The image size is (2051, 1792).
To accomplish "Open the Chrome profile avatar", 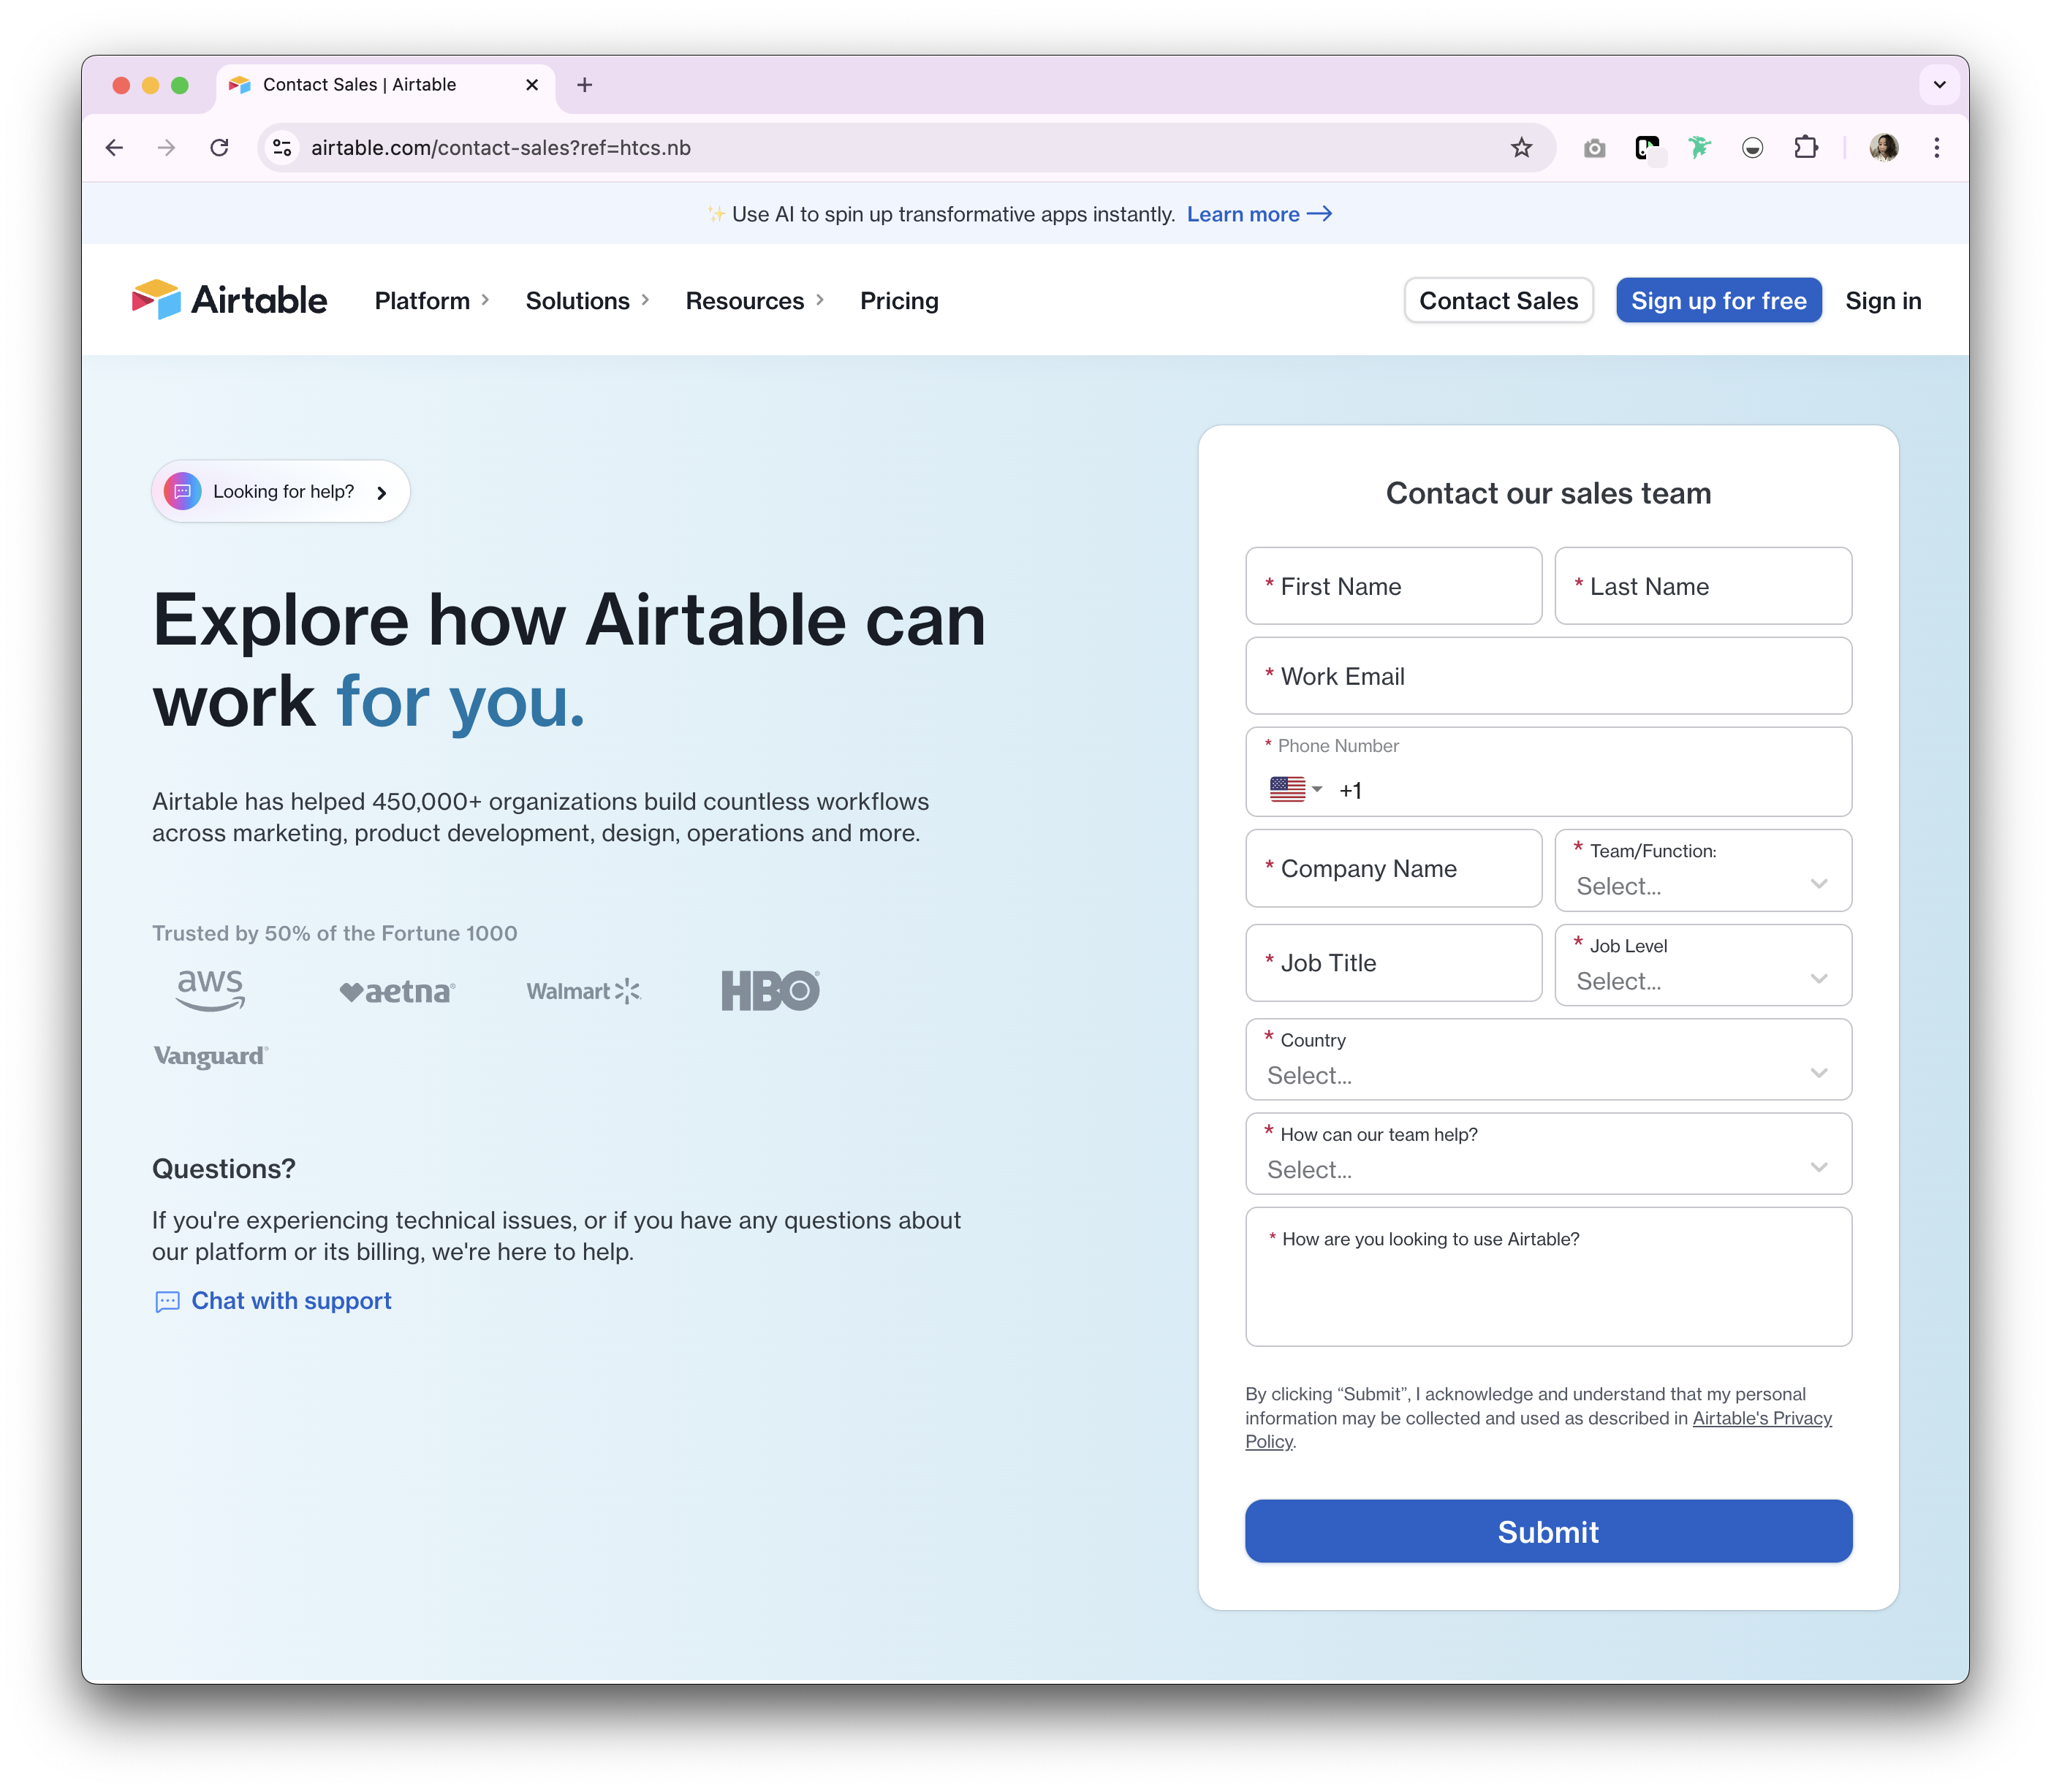I will [x=1883, y=148].
